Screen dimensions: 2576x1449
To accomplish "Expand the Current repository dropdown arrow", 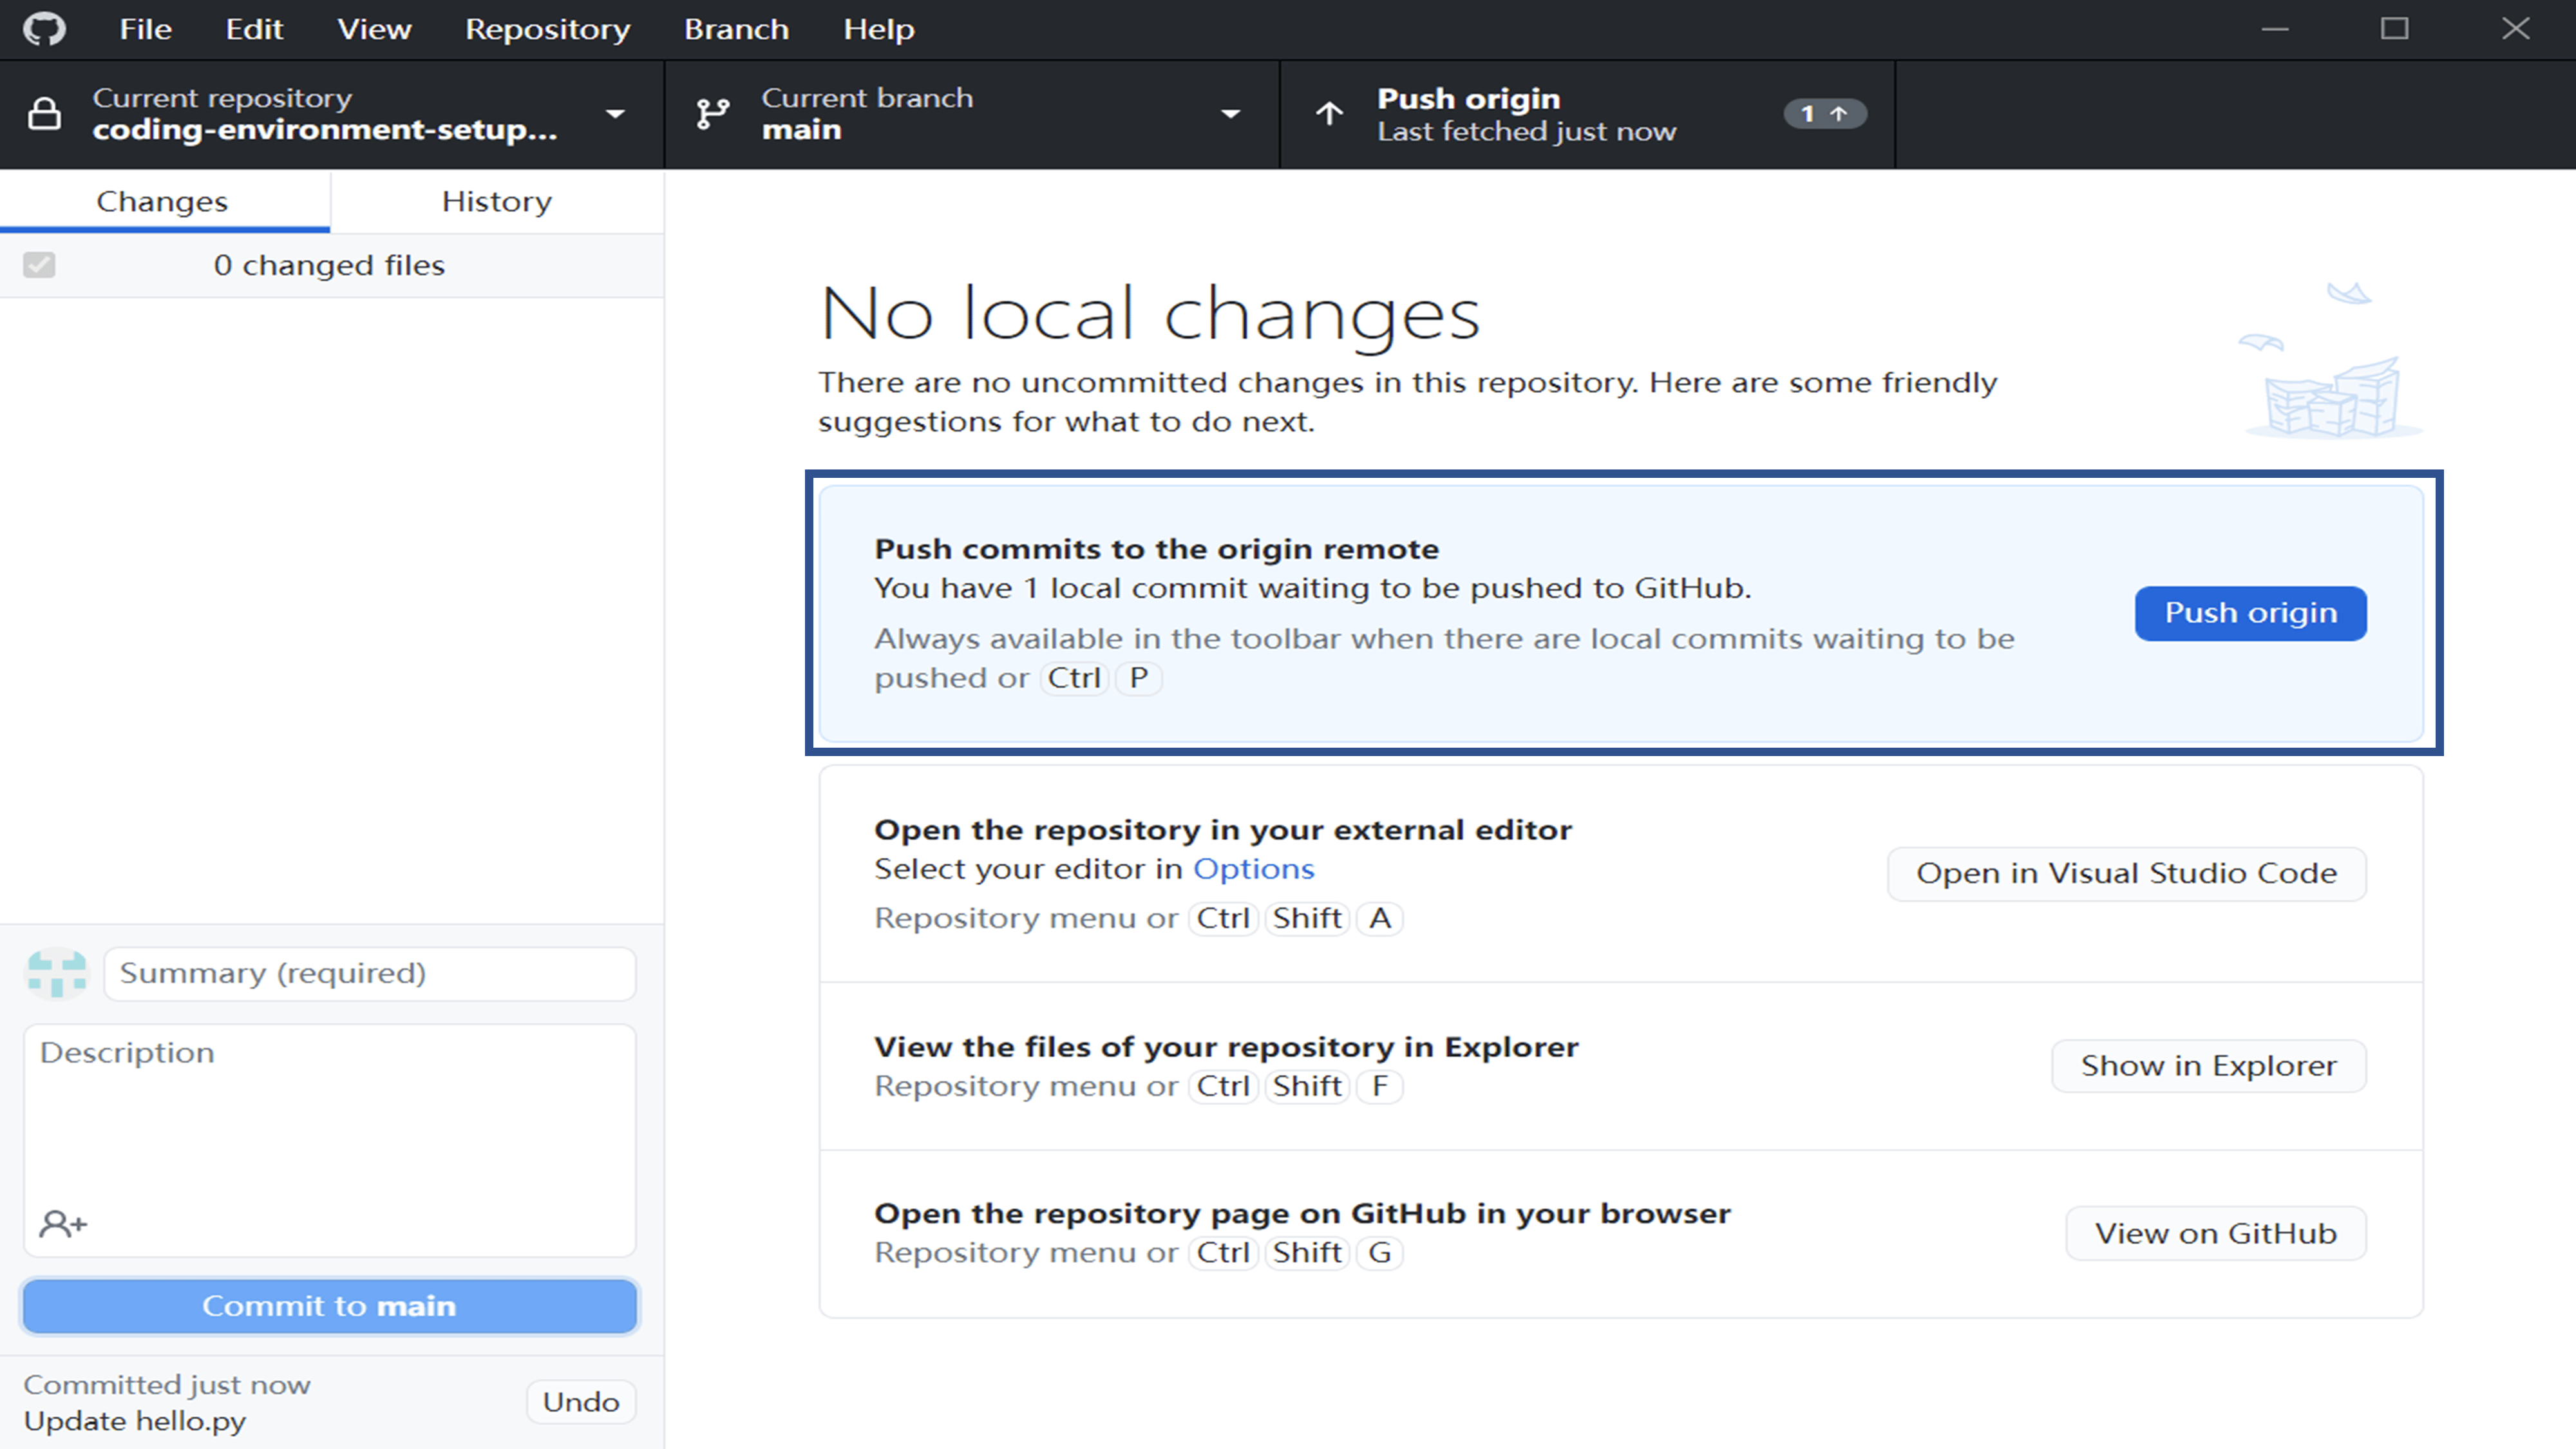I will coord(616,114).
